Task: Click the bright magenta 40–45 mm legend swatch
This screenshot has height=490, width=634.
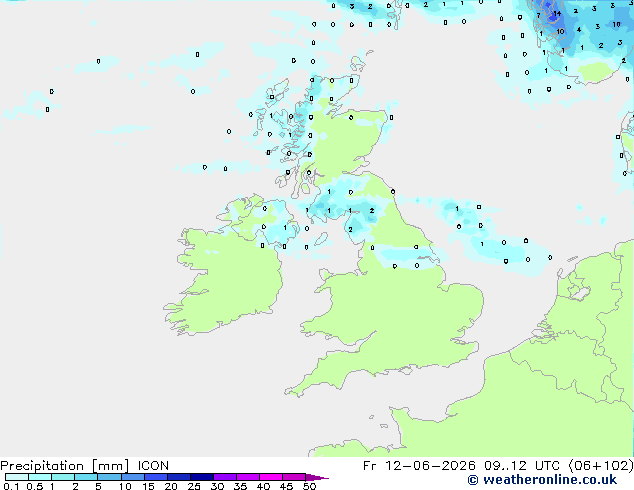Action: (271, 477)
